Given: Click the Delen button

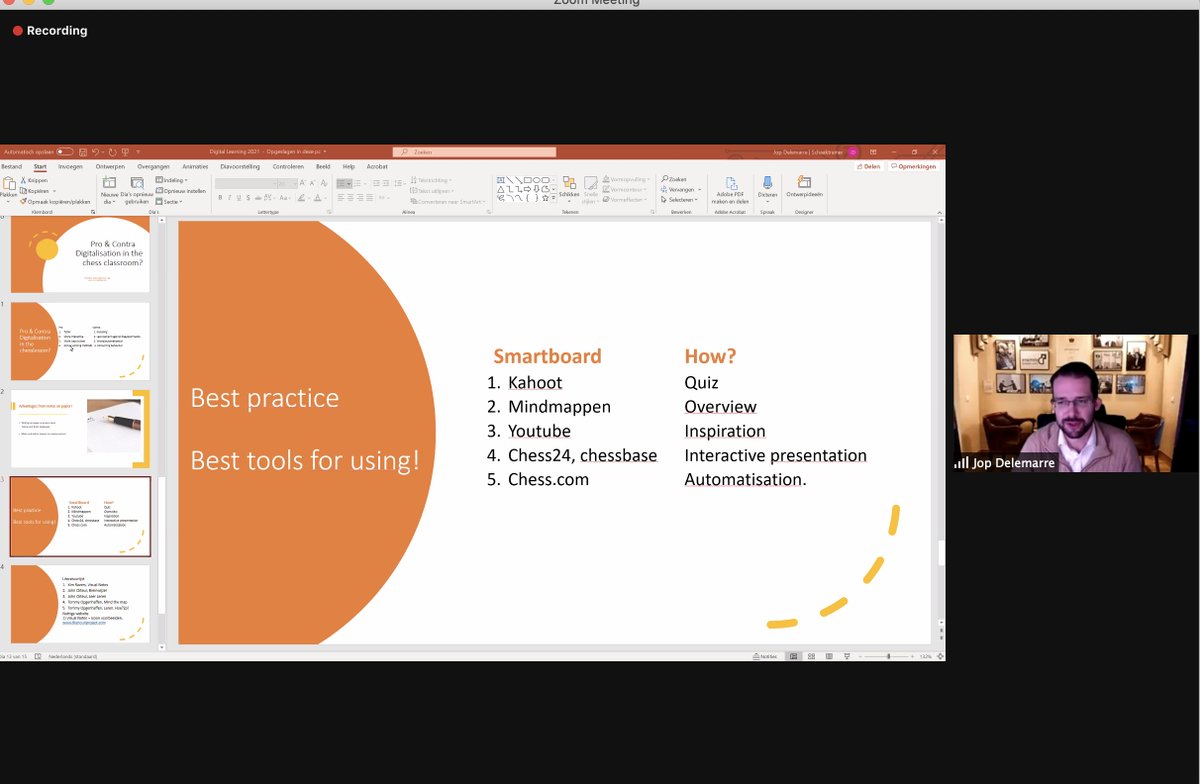Looking at the screenshot, I should [x=868, y=167].
